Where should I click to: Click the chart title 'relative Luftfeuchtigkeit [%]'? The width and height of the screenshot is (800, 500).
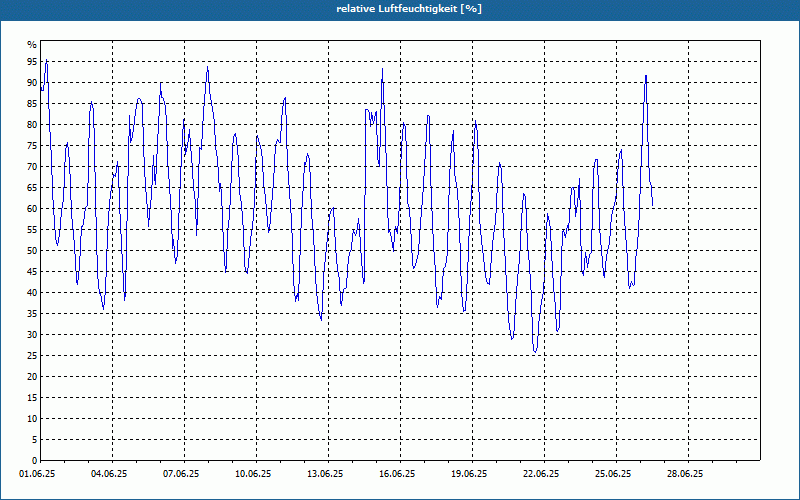coord(409,9)
